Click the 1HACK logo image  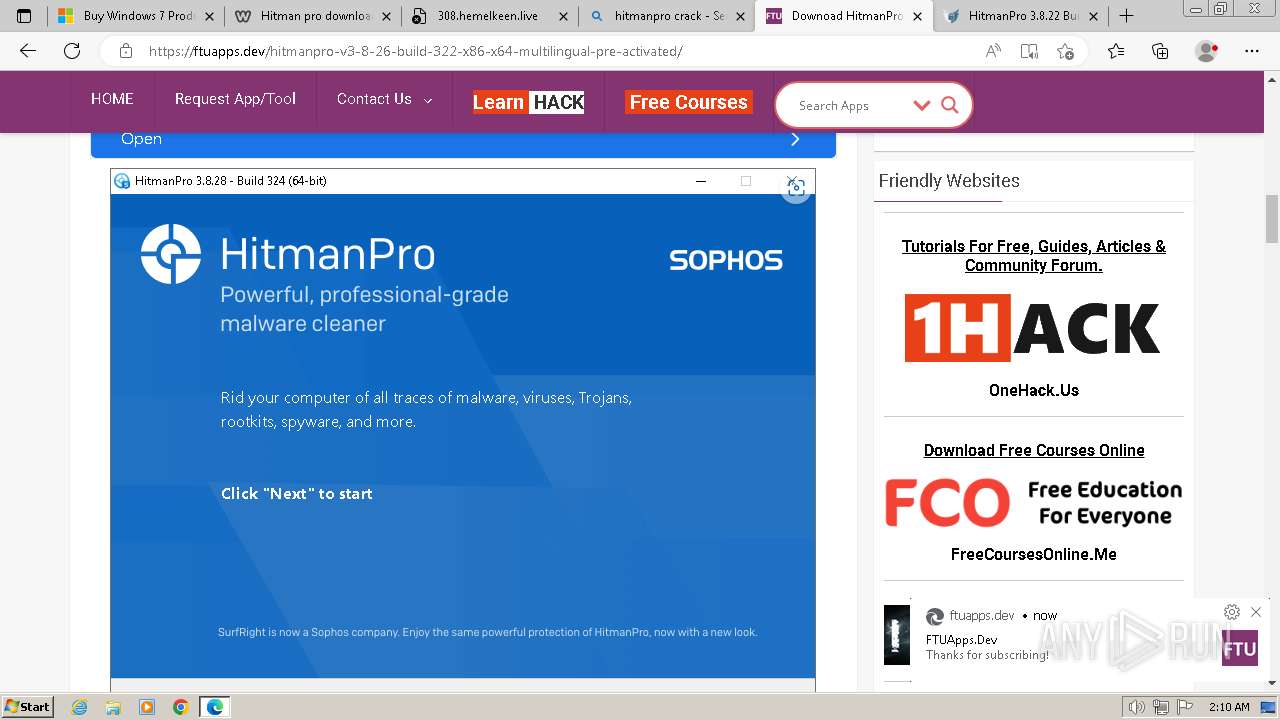click(x=1033, y=327)
